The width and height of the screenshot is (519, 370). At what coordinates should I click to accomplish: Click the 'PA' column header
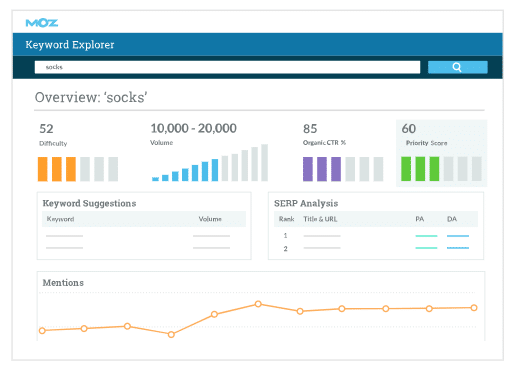tap(420, 219)
